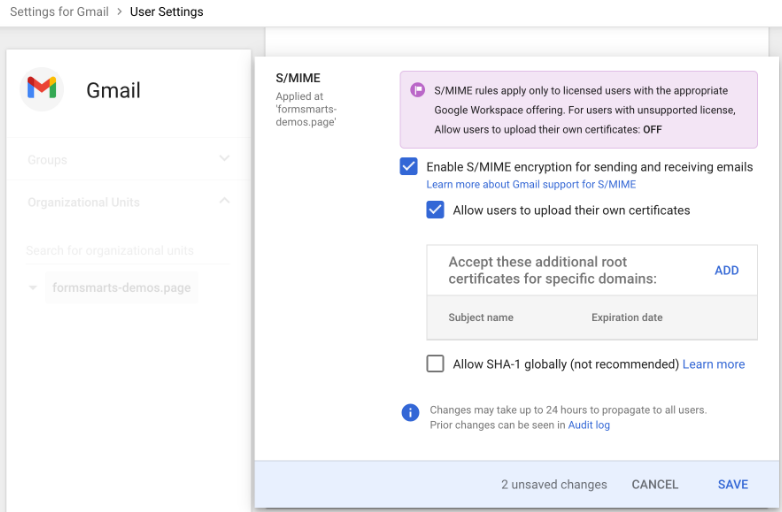Click 2 unsaved changes text
This screenshot has width=782, height=512.
[x=554, y=485]
